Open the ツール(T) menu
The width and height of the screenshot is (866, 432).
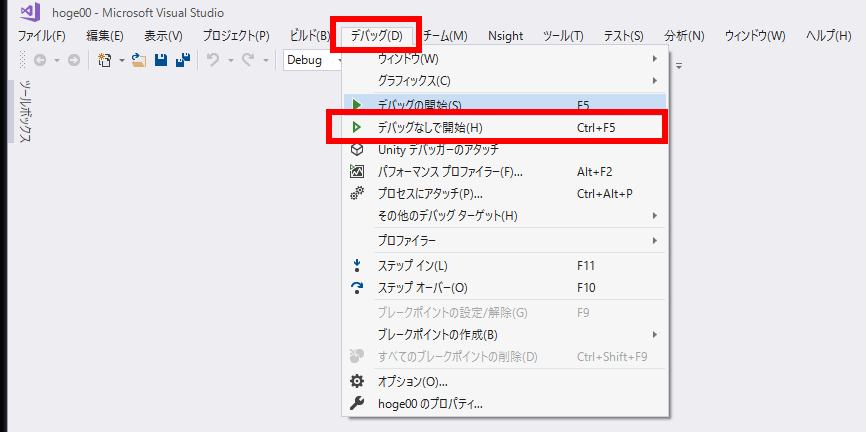click(x=563, y=36)
